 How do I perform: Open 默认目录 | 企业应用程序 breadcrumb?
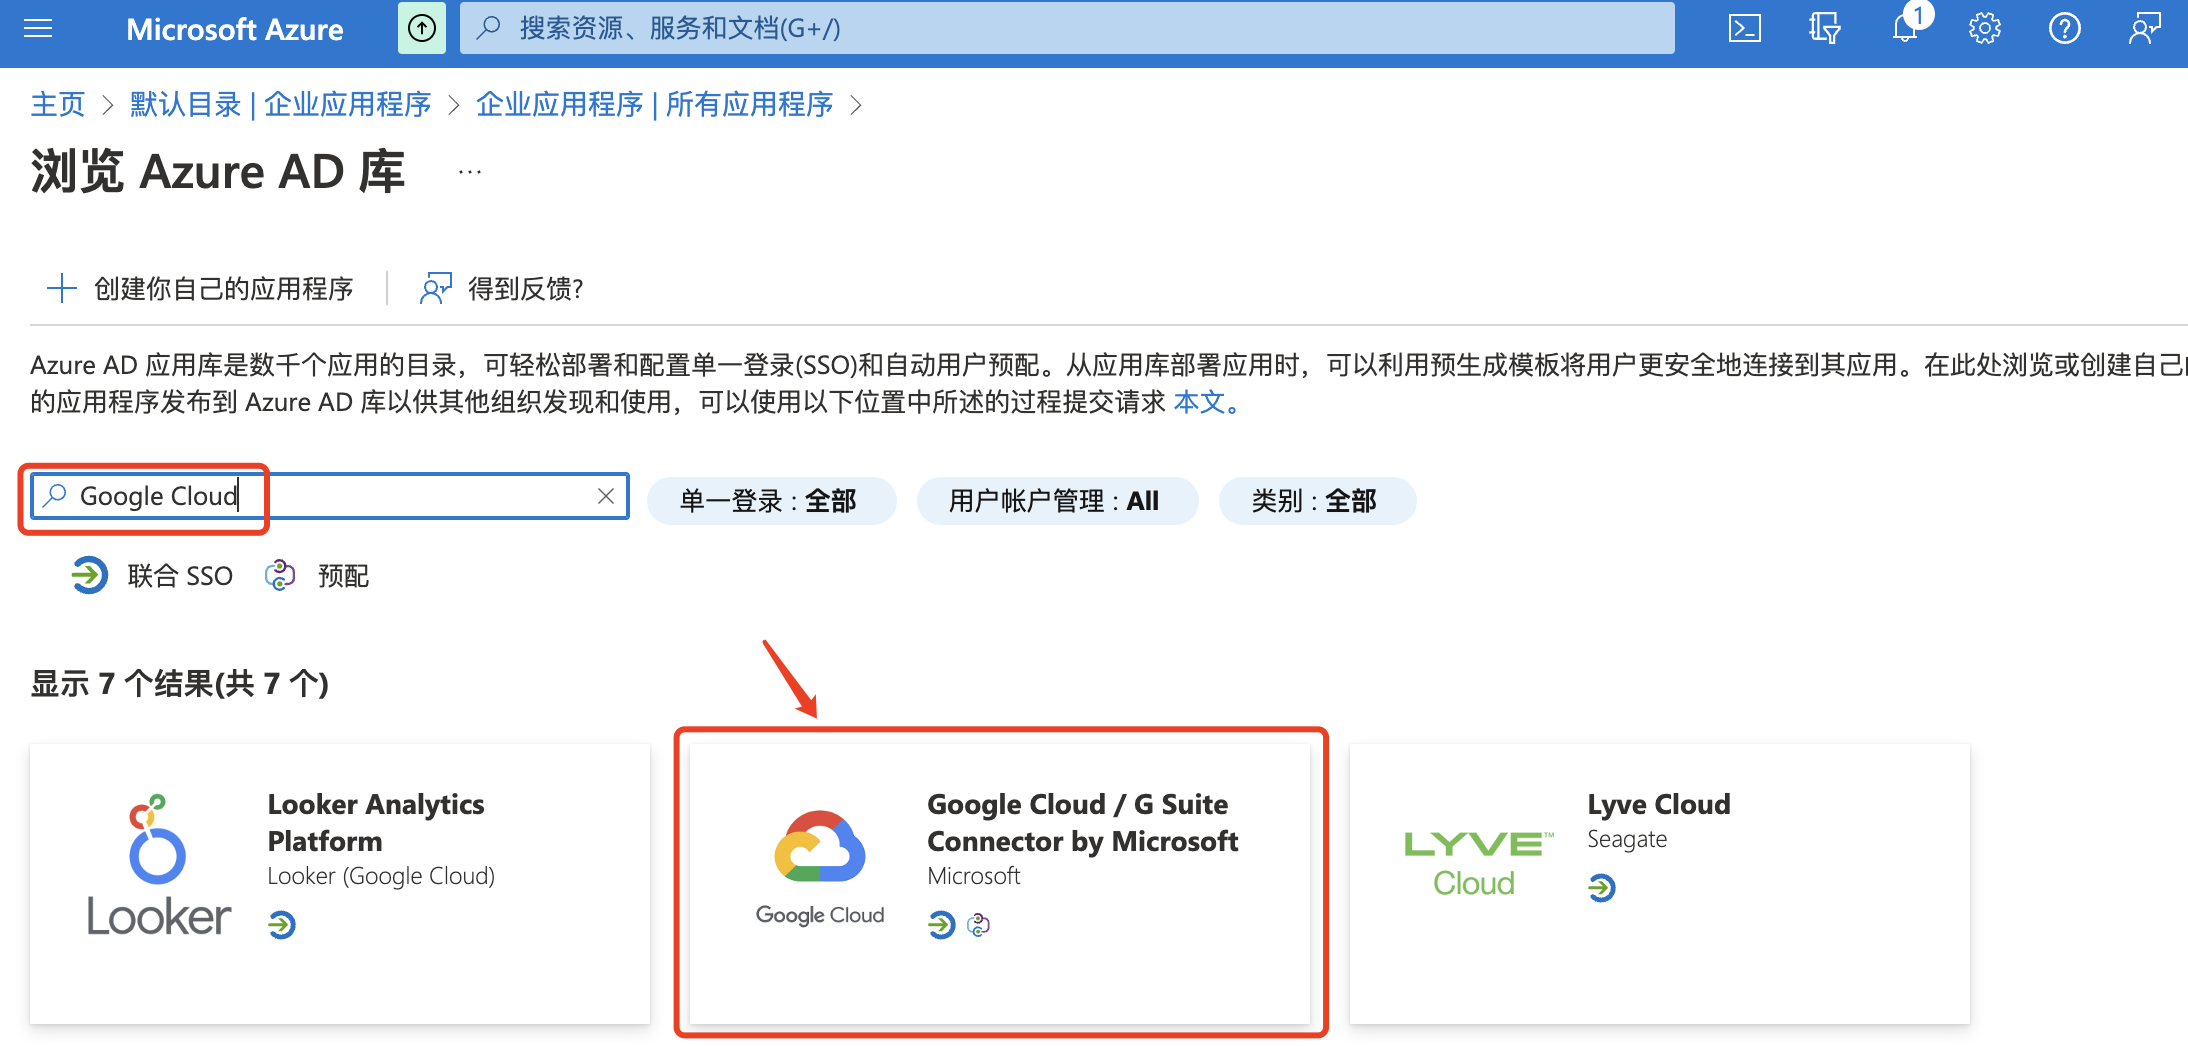[x=281, y=104]
